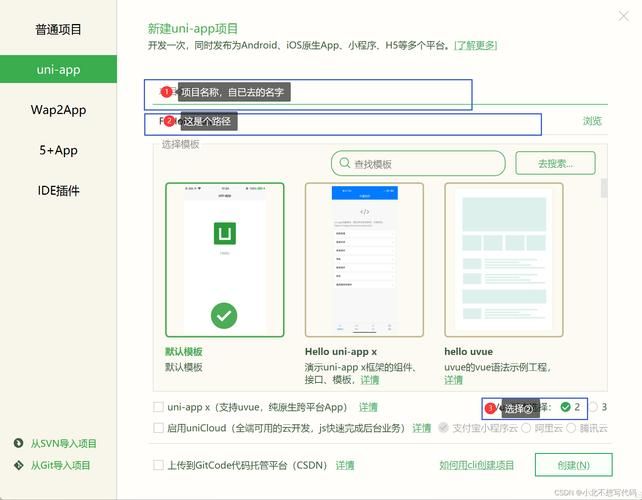
Task: Select Vue version 2 radio button
Action: (x=565, y=407)
